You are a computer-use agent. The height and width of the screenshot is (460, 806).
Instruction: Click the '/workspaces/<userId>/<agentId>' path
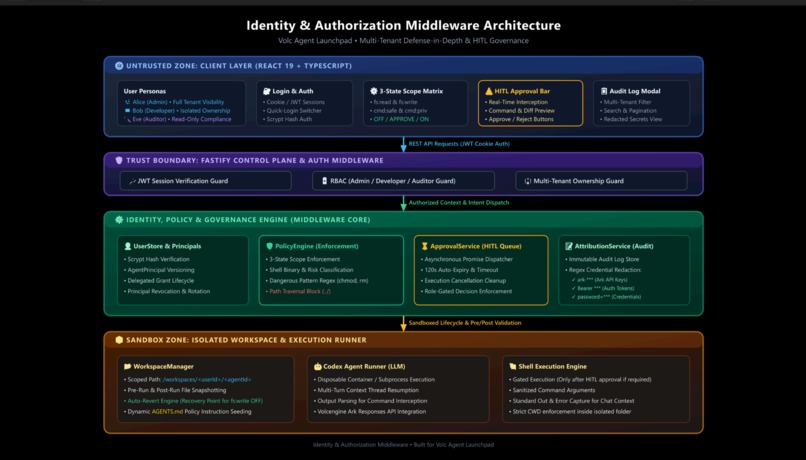coord(207,379)
